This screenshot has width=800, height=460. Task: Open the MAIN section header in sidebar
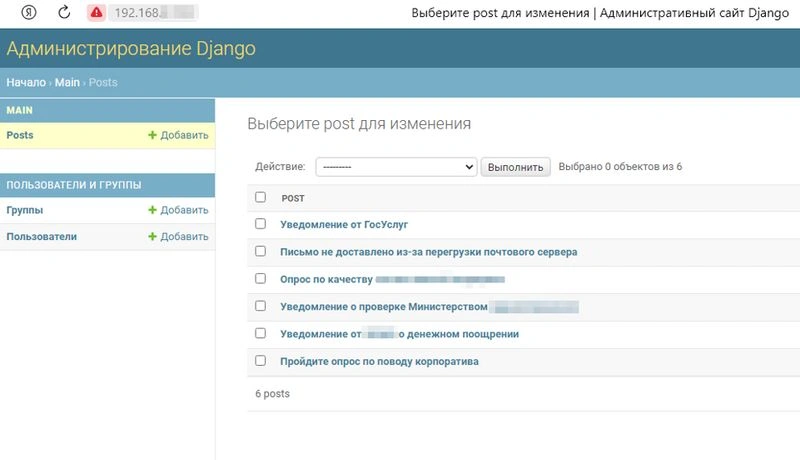[x=19, y=110]
